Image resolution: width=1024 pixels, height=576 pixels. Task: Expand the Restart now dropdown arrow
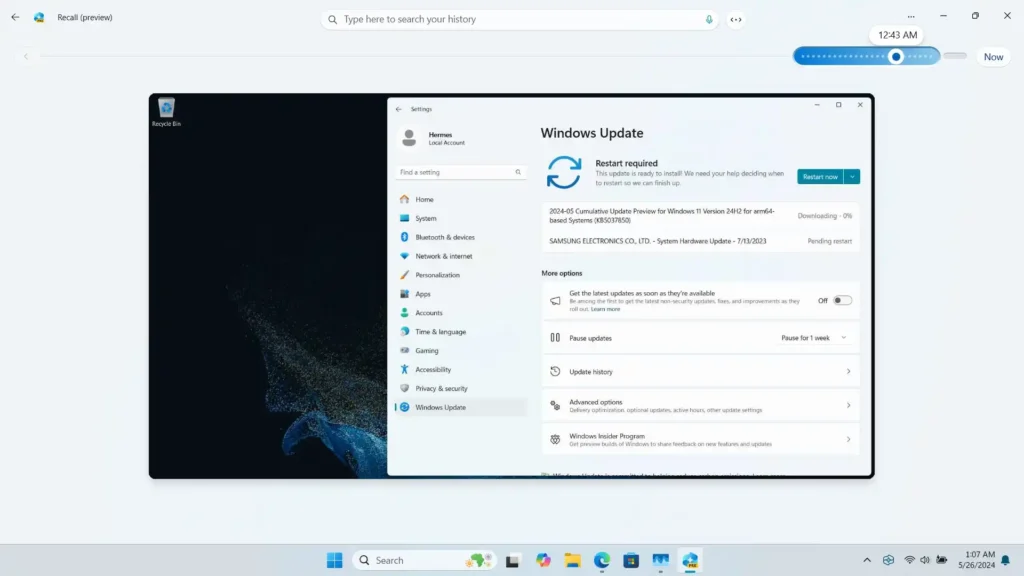click(x=852, y=176)
